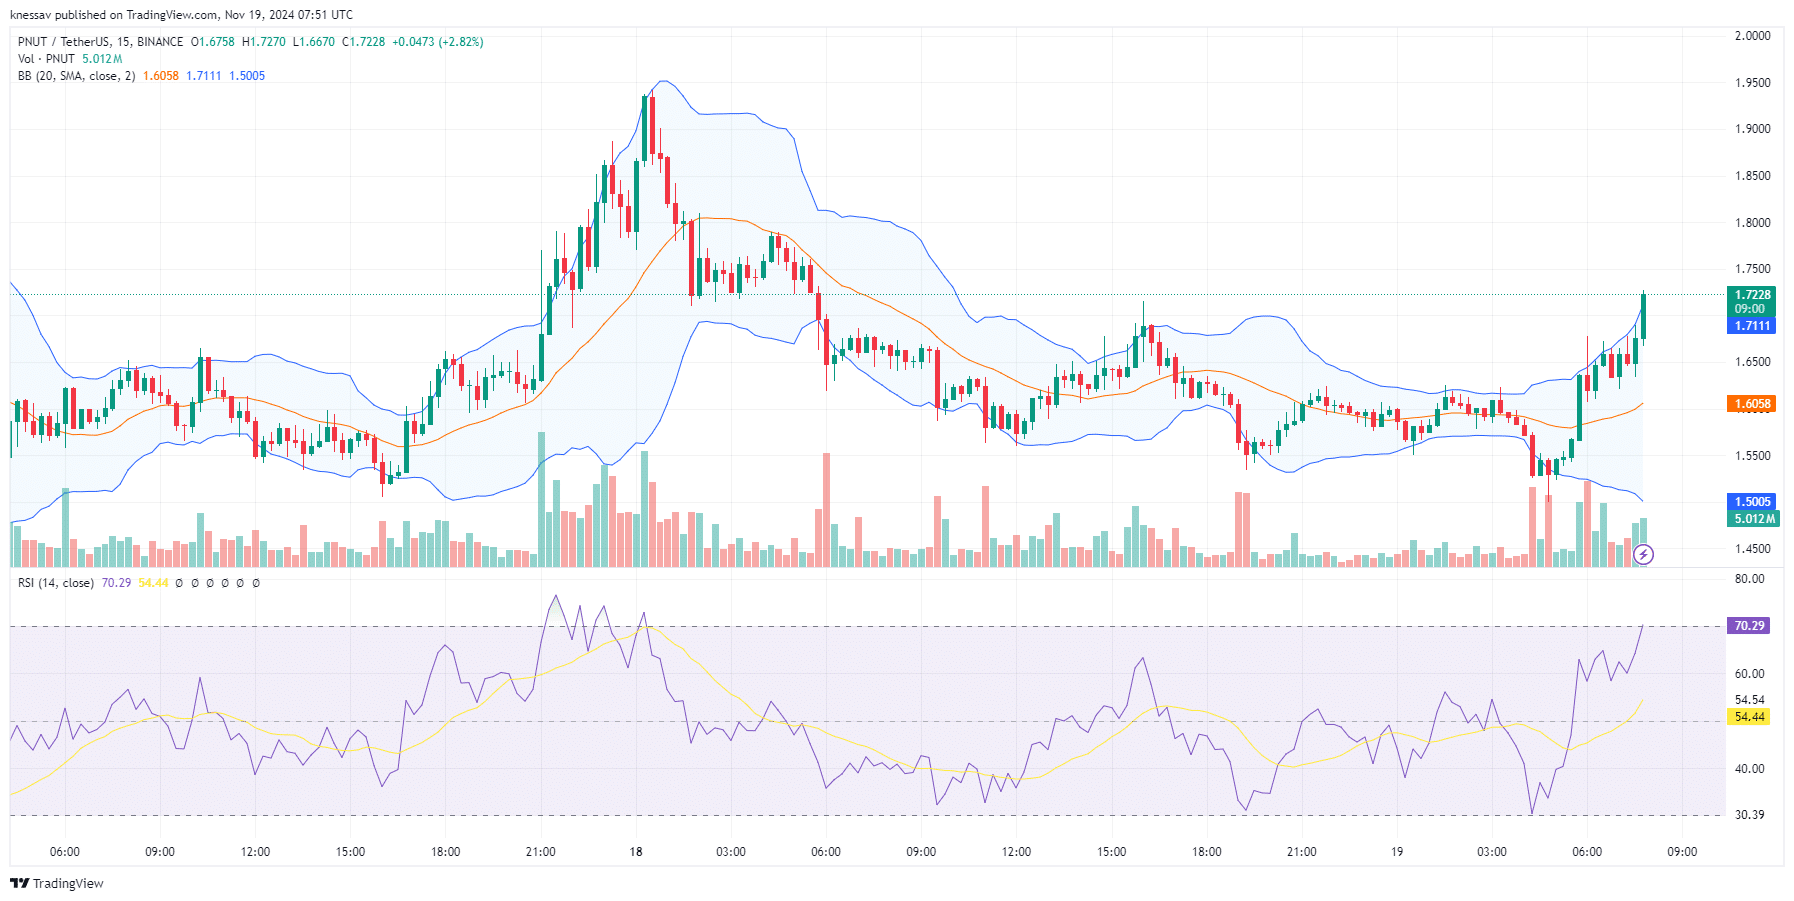The height and width of the screenshot is (901, 1794).
Task: Click the blue 1.5005 lower band tag
Action: tap(1752, 502)
